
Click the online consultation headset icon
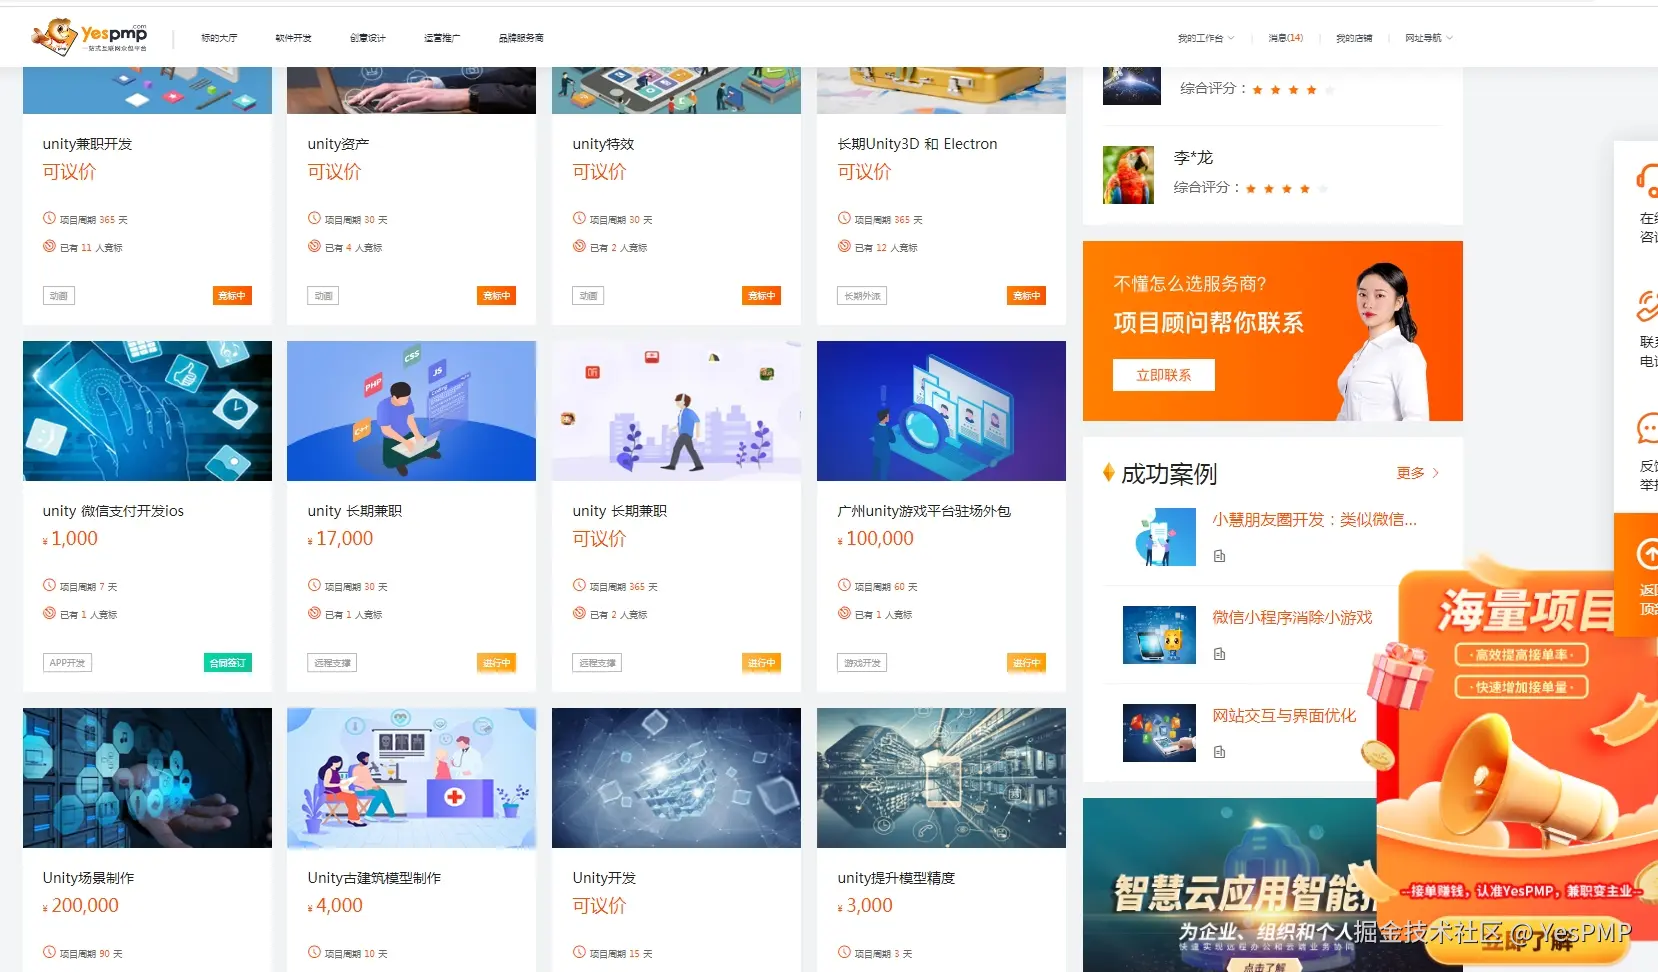click(1647, 180)
